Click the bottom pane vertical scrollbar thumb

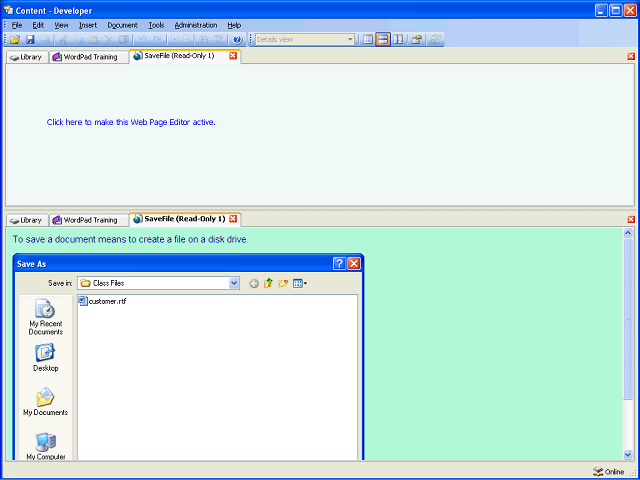pyautogui.click(x=628, y=319)
